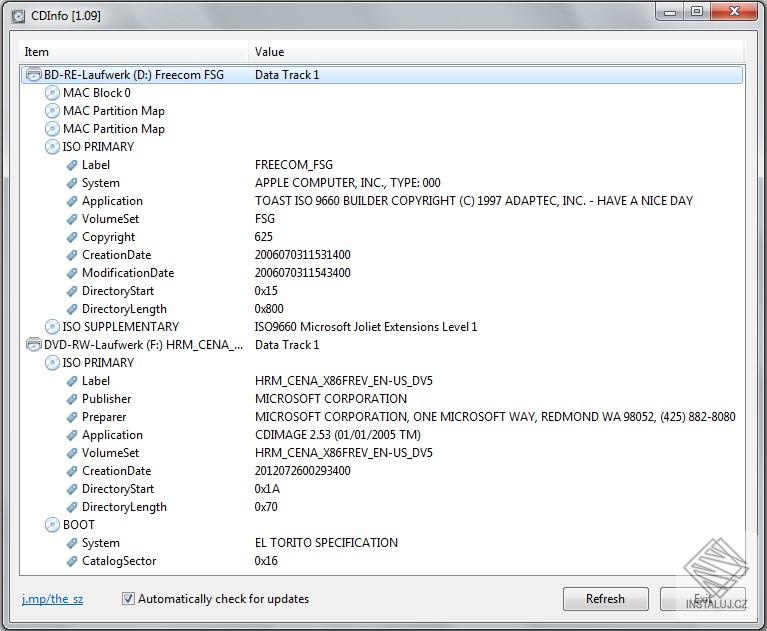The height and width of the screenshot is (631, 767).
Task: Click the tag icon beside CatalogSector
Action: pos(72,561)
